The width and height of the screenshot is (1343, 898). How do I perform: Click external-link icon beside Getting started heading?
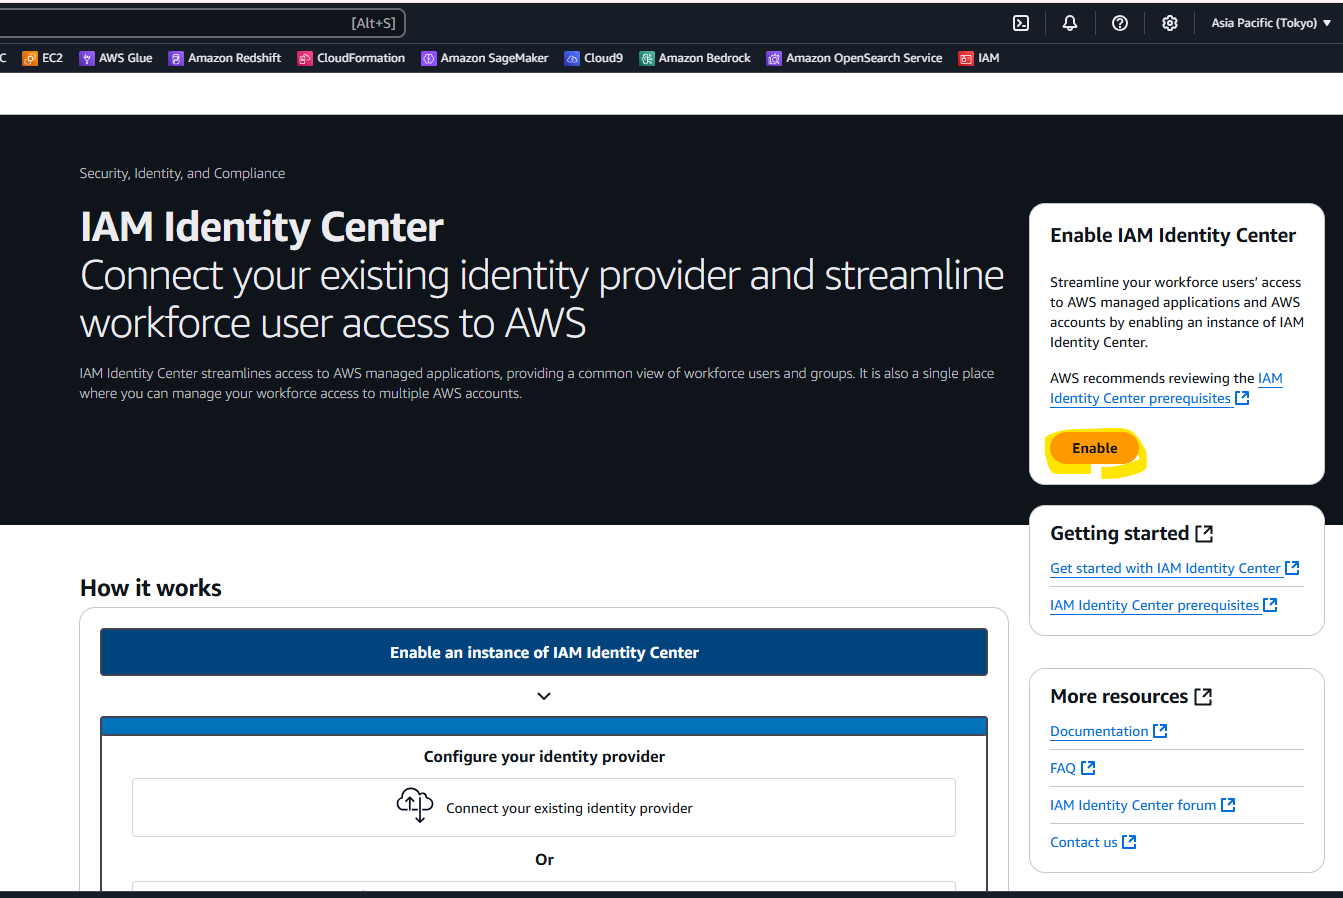click(x=1204, y=534)
